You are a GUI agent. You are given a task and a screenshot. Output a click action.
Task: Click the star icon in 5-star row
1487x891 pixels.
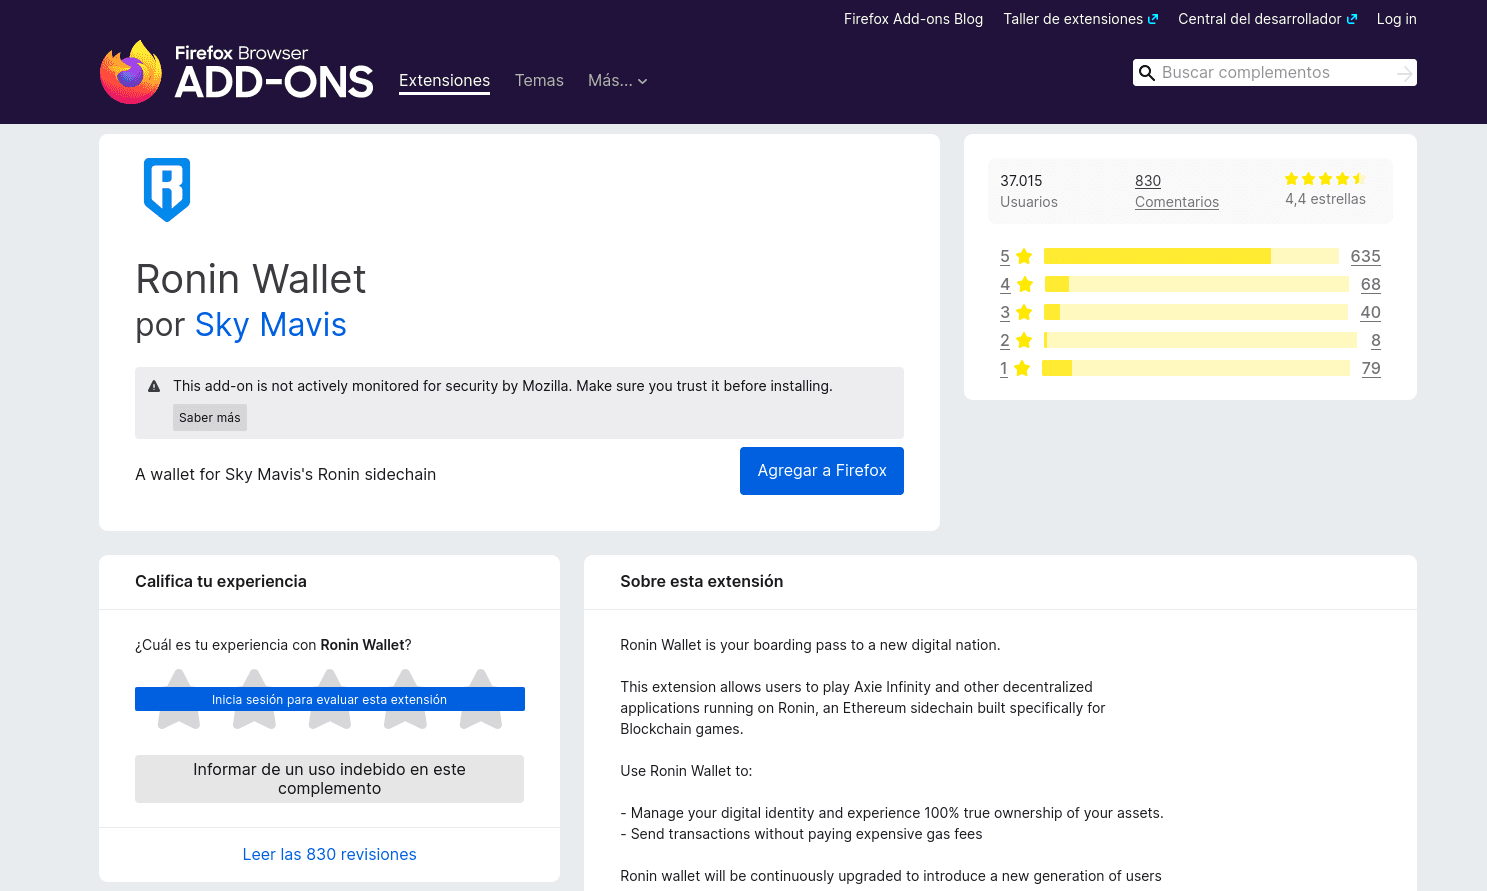(x=1024, y=256)
